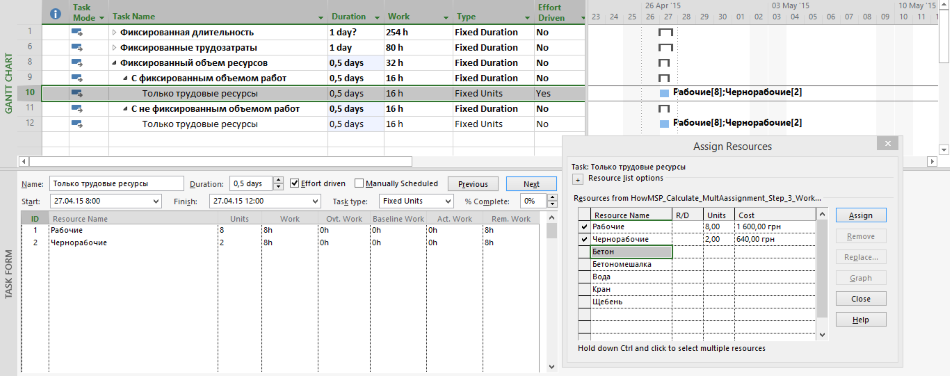Click the Ovt. Work column header in task form
This screenshot has height=376, width=950.
click(x=344, y=219)
